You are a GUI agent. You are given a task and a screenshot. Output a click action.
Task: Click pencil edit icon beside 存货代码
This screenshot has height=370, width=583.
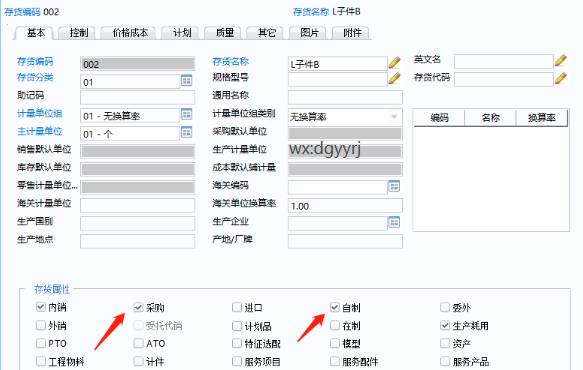tap(561, 78)
